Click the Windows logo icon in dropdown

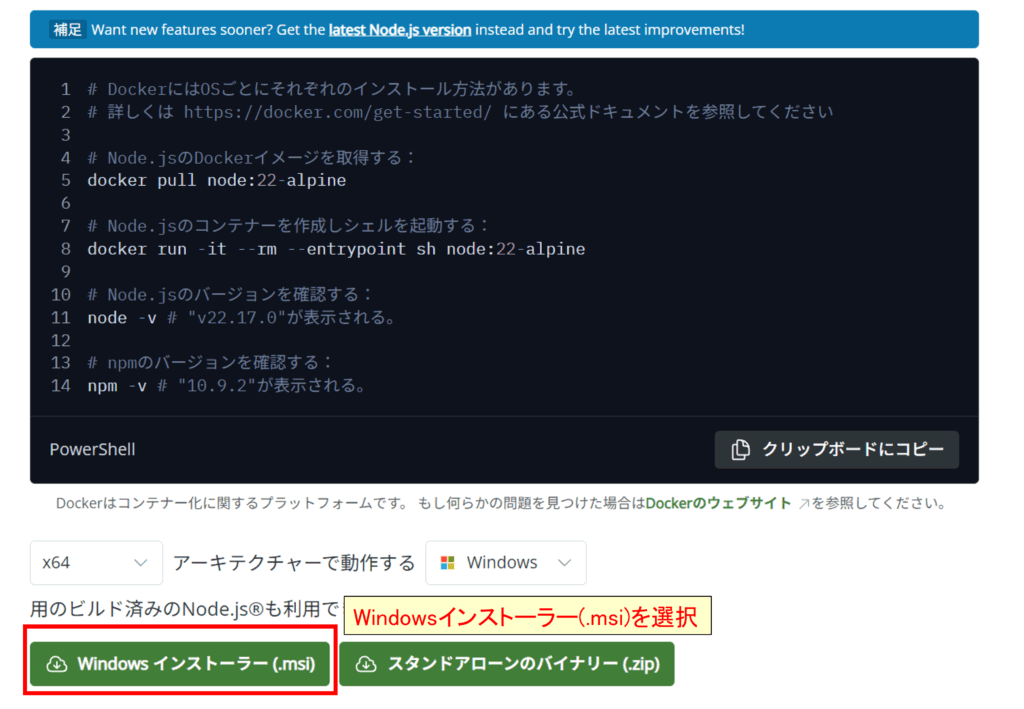click(447, 563)
